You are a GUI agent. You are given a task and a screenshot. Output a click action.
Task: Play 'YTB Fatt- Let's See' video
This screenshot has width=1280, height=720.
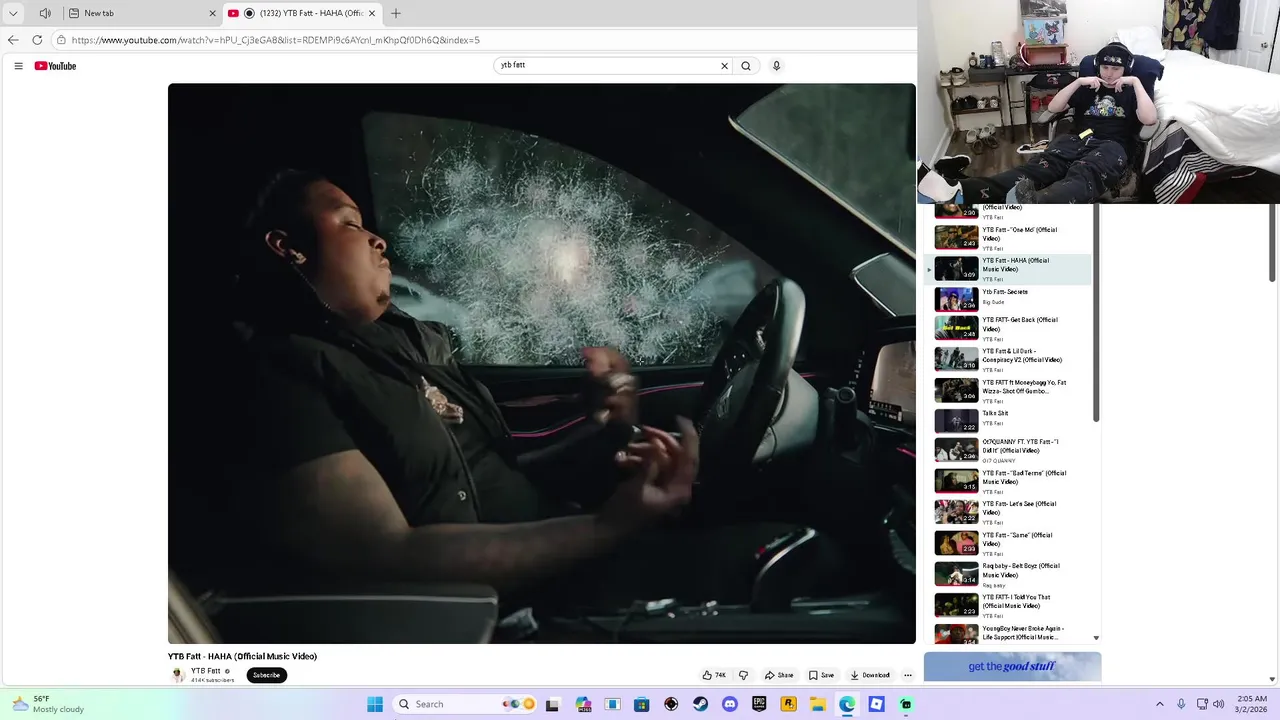tap(1010, 512)
